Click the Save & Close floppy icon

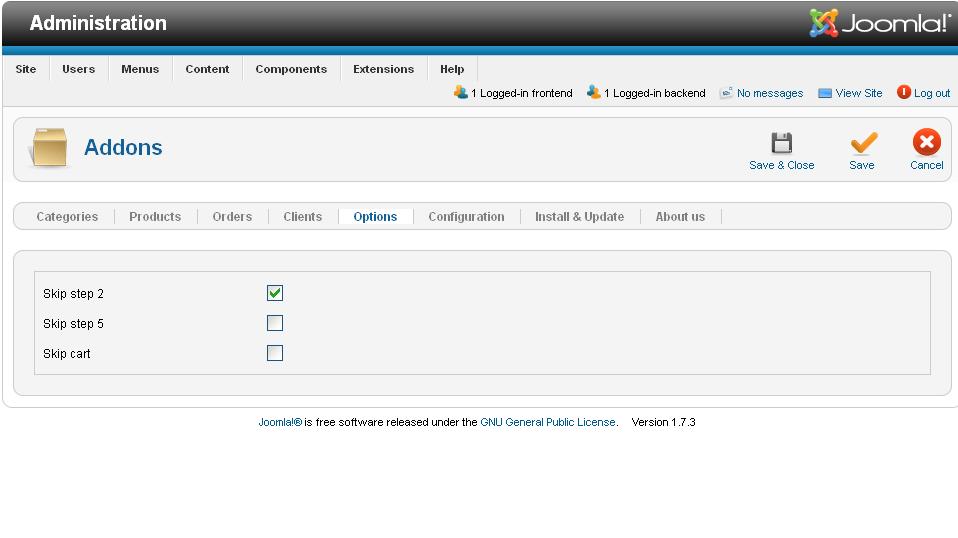[x=781, y=143]
